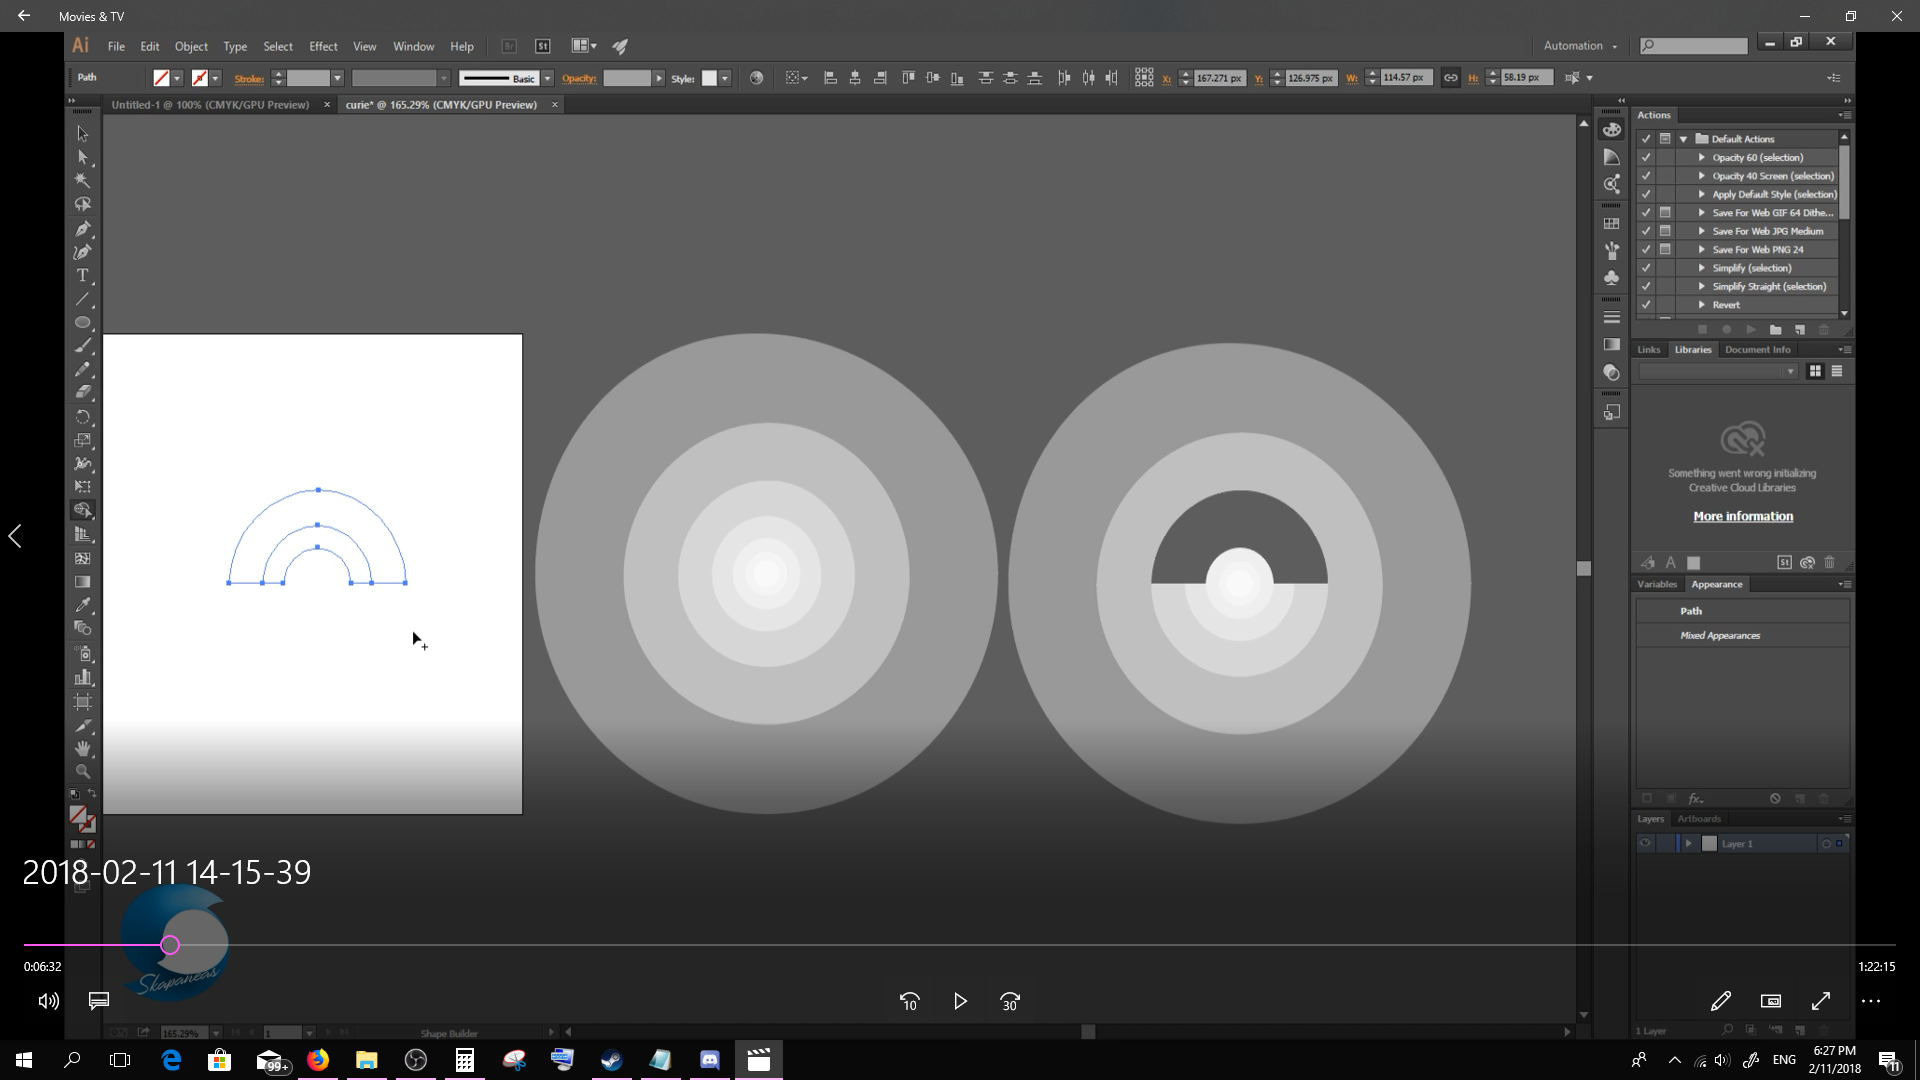Select the Rotate tool
Viewport: 1920px width, 1080px height.
tap(83, 417)
